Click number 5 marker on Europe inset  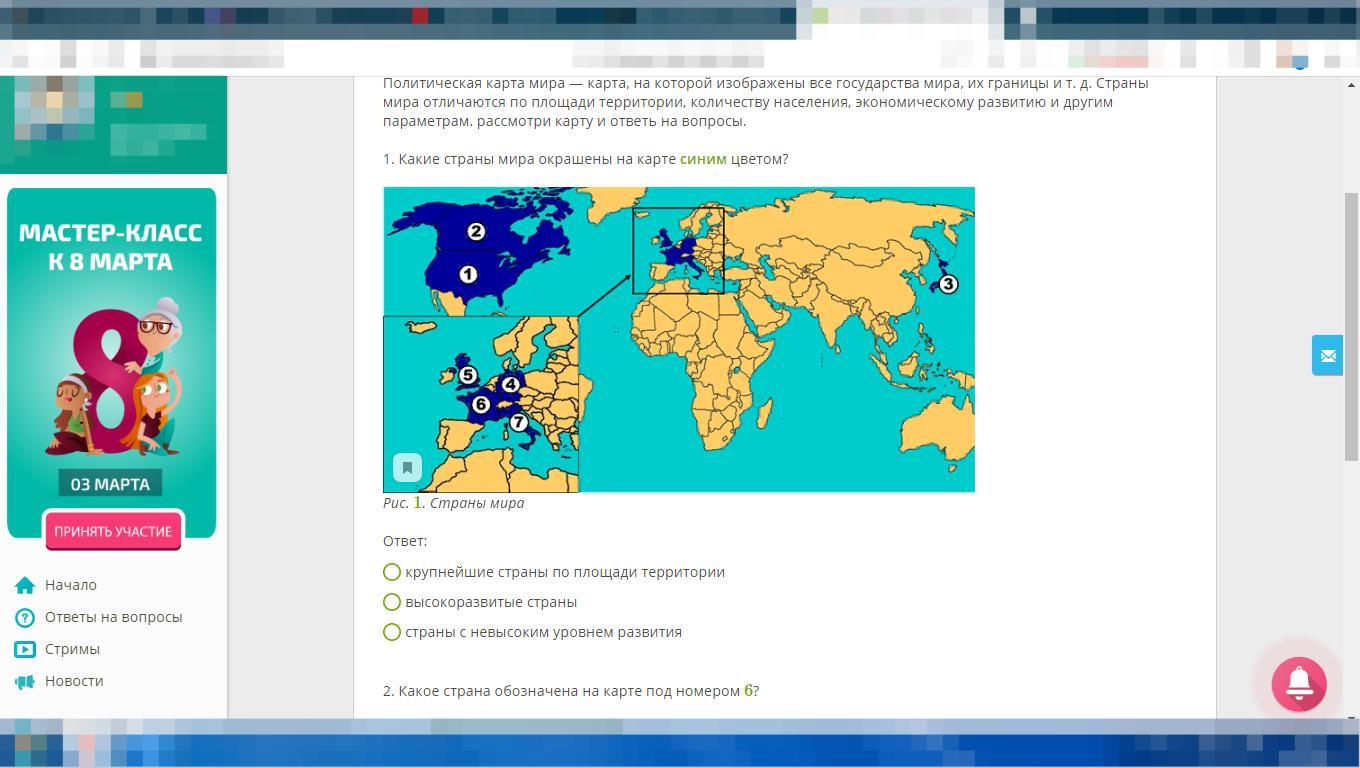(x=468, y=375)
